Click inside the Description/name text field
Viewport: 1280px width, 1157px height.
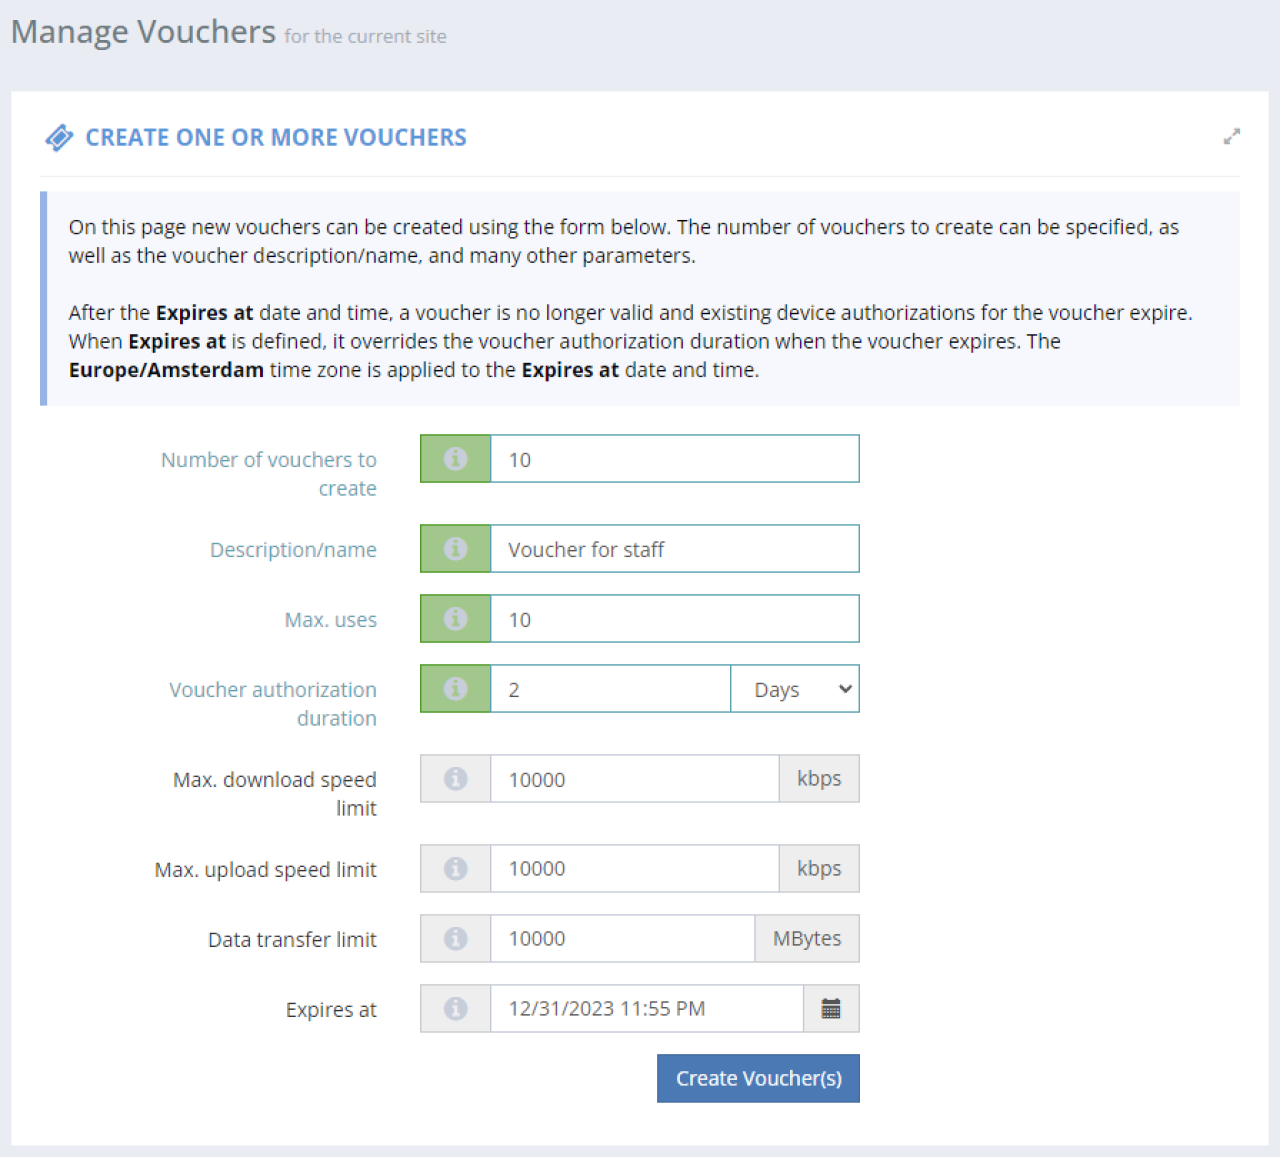[x=674, y=548]
